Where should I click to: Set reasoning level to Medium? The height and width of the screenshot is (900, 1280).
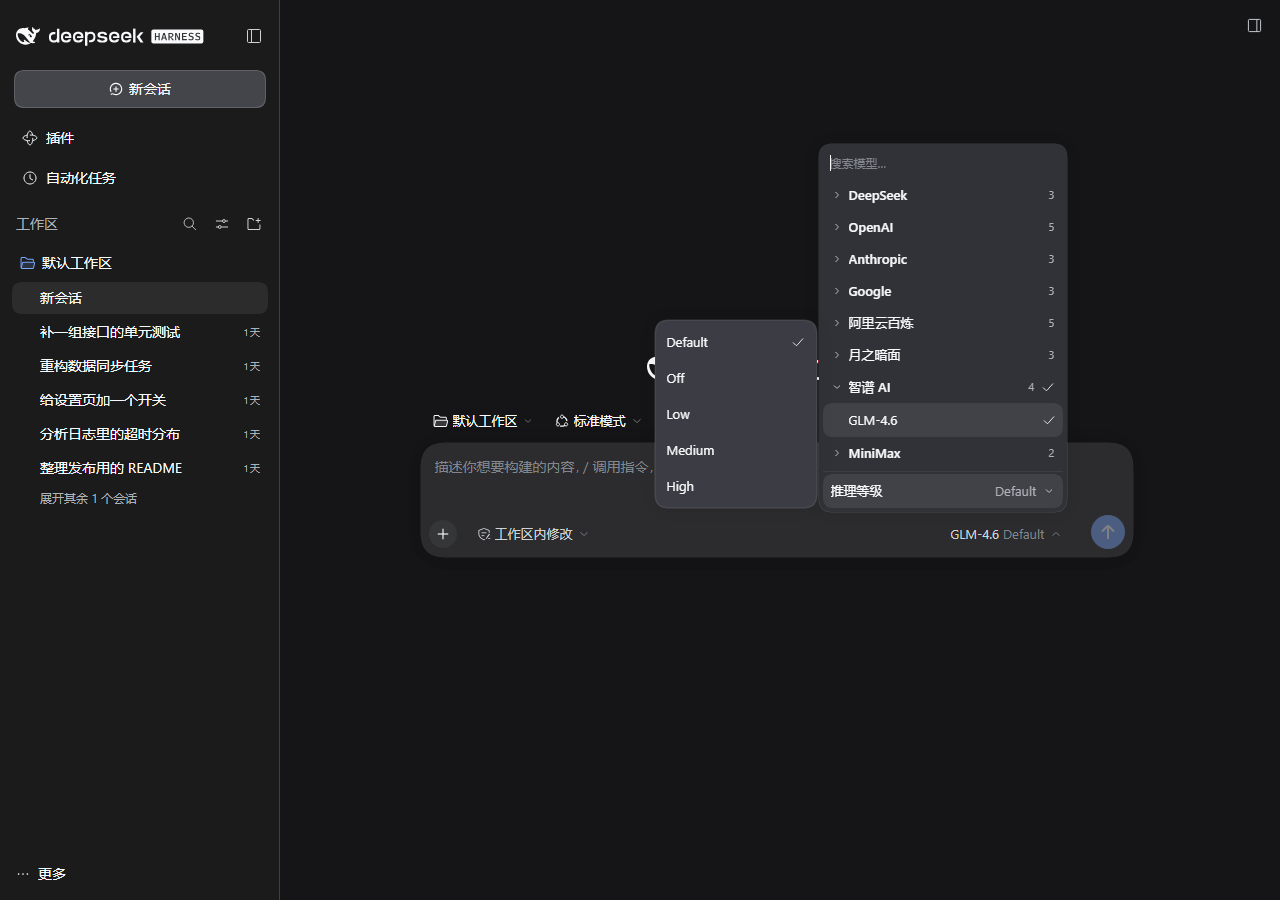736,450
